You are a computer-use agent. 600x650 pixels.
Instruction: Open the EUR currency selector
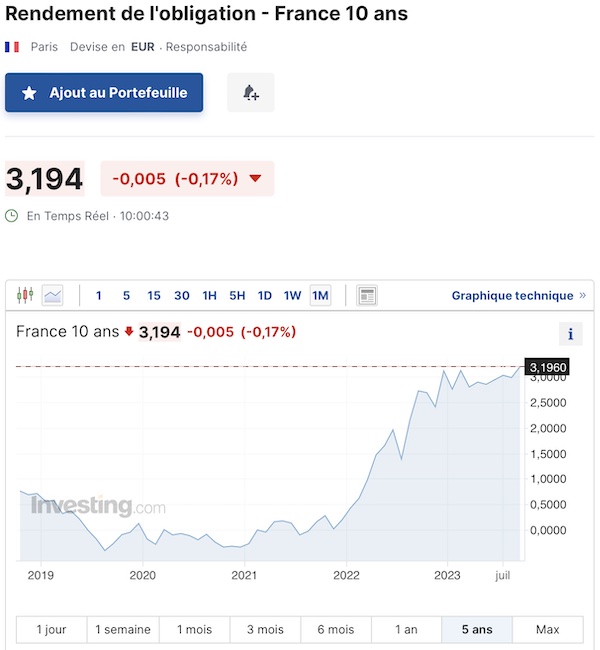pos(143,47)
